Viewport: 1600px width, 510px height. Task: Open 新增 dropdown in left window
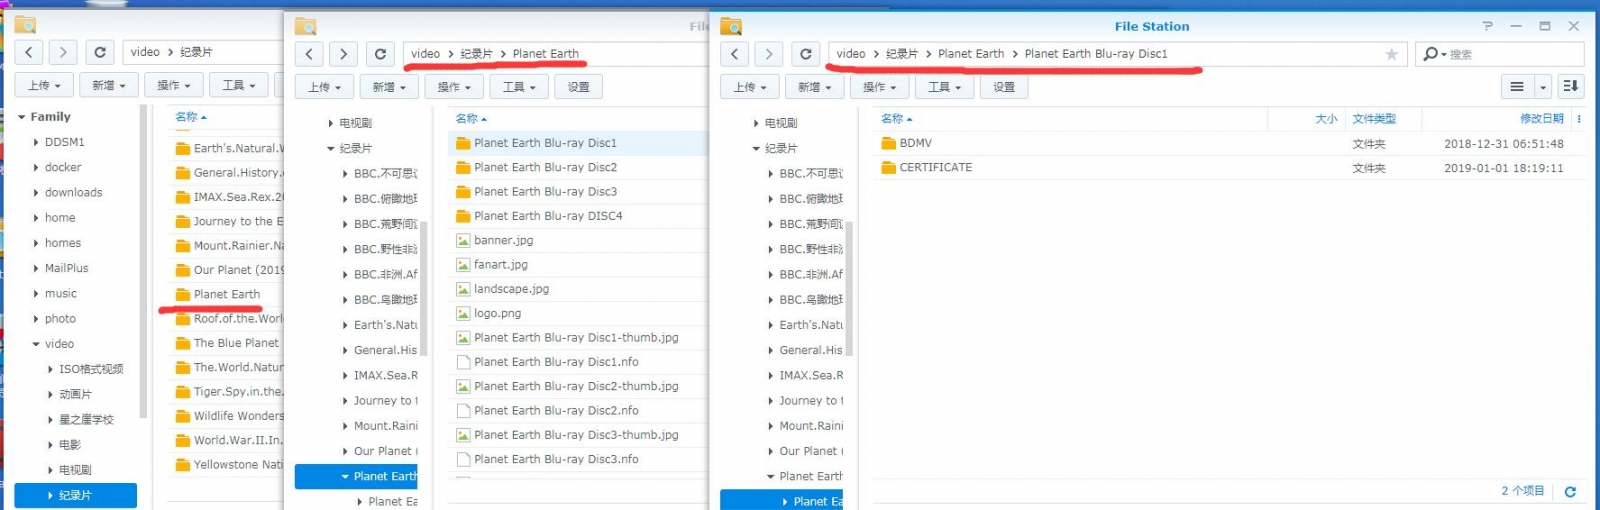click(x=109, y=85)
